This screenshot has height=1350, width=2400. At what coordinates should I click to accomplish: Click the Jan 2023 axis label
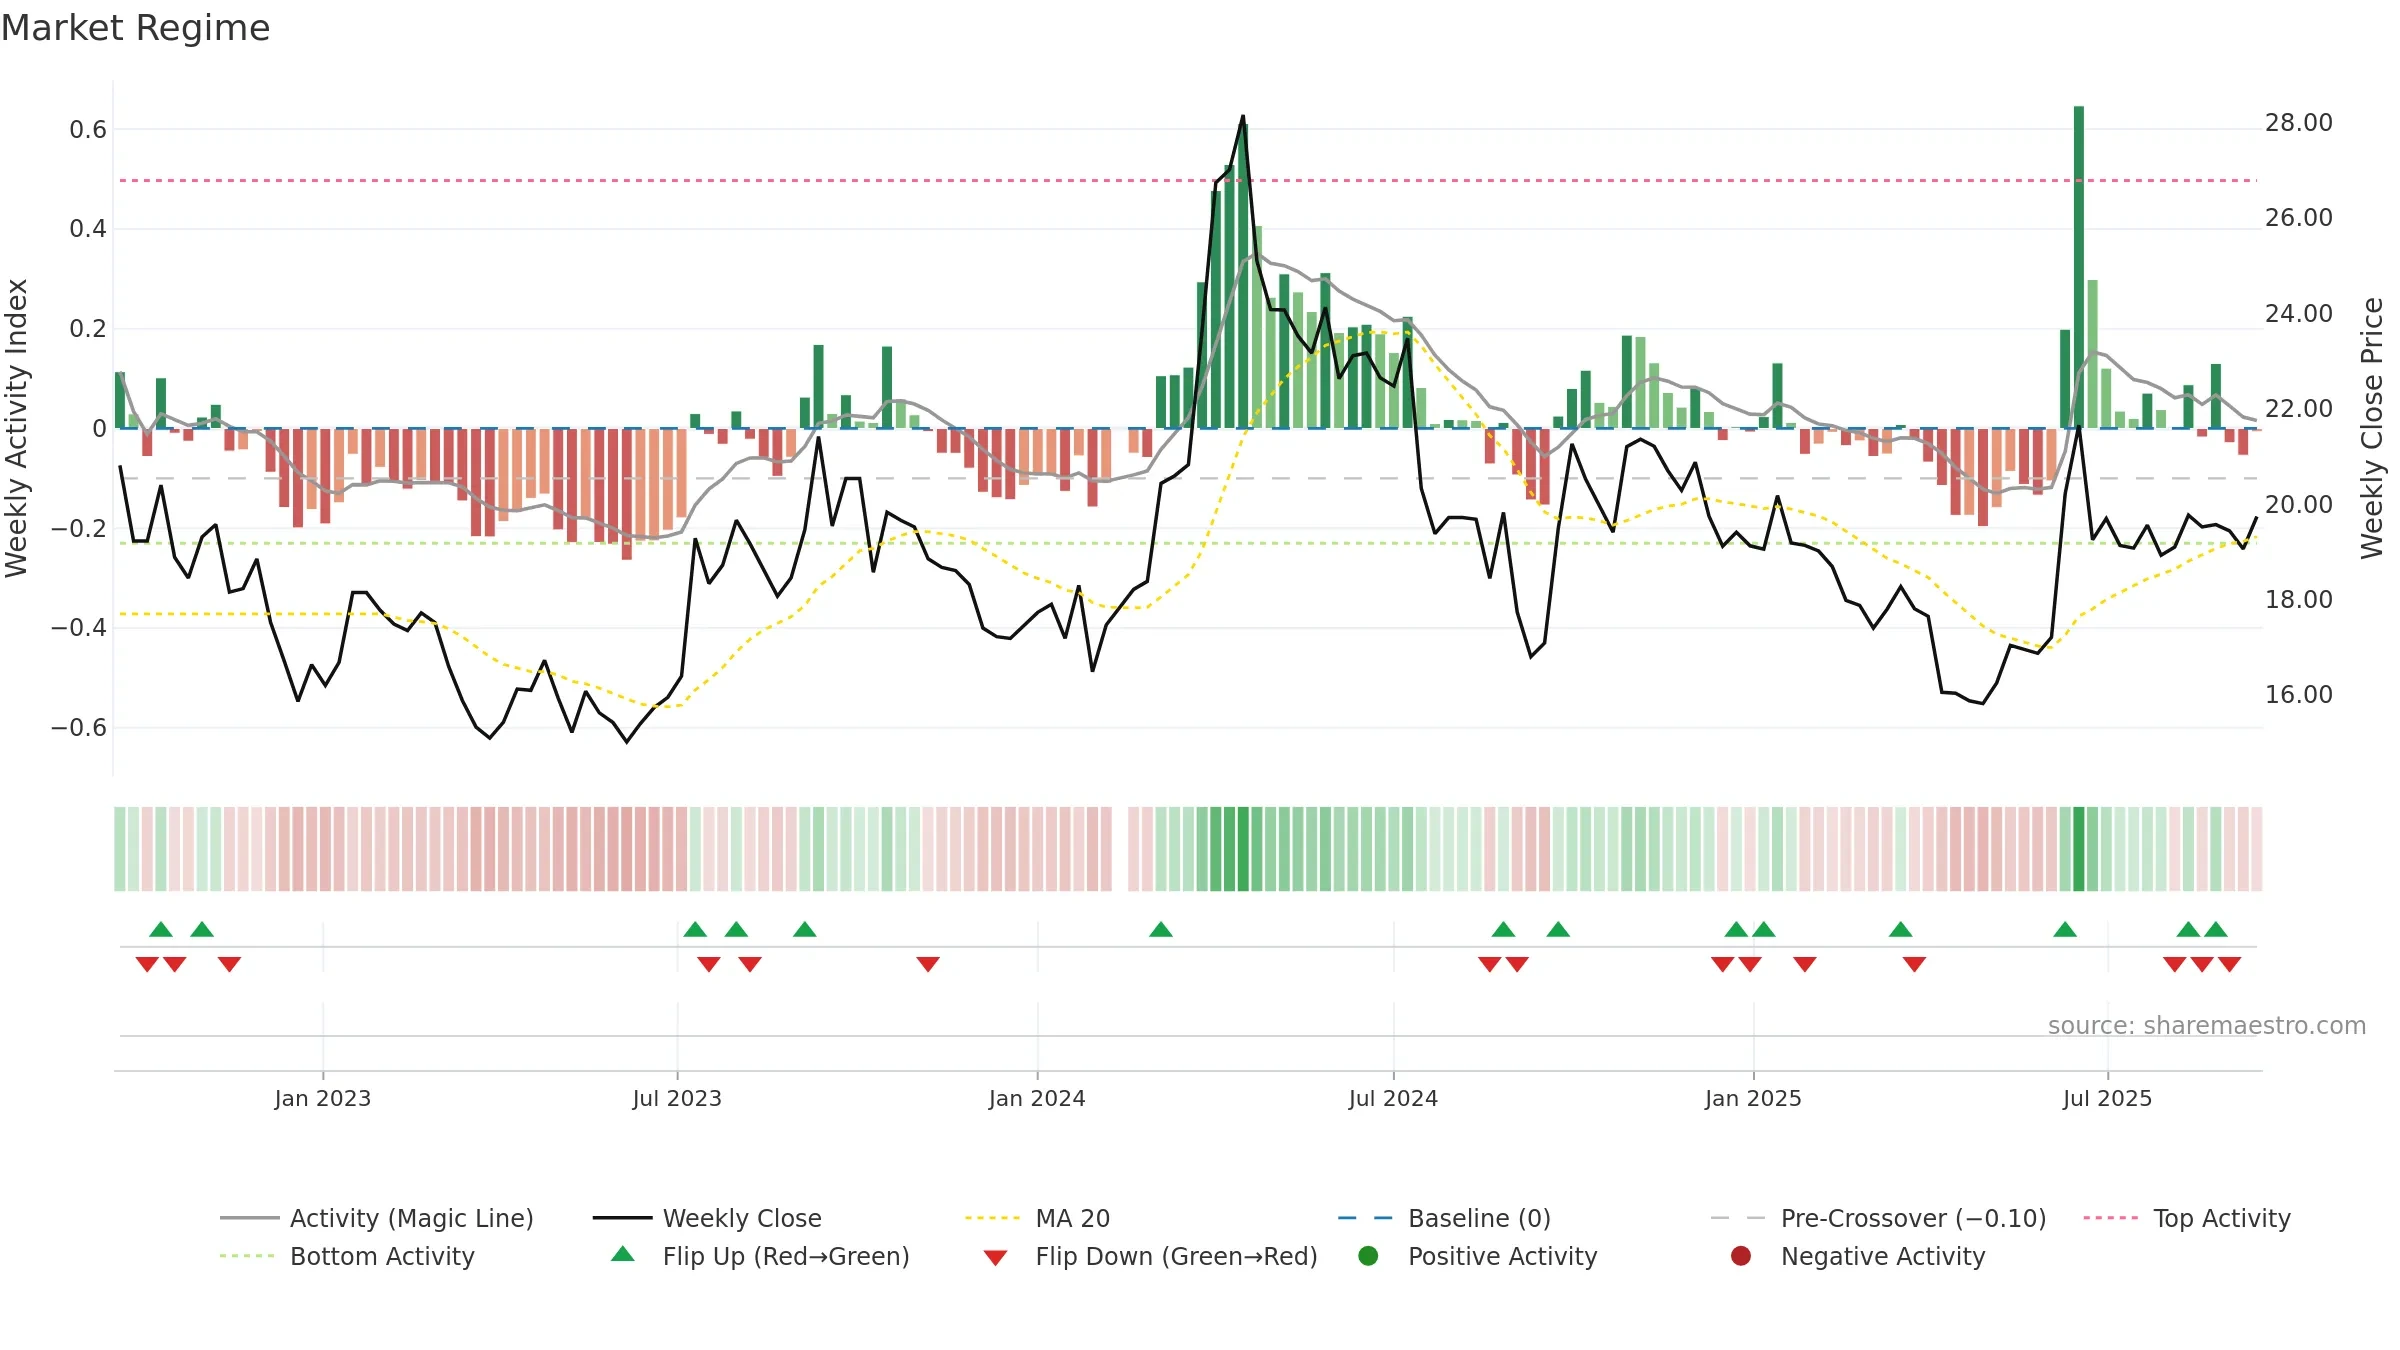322,1098
